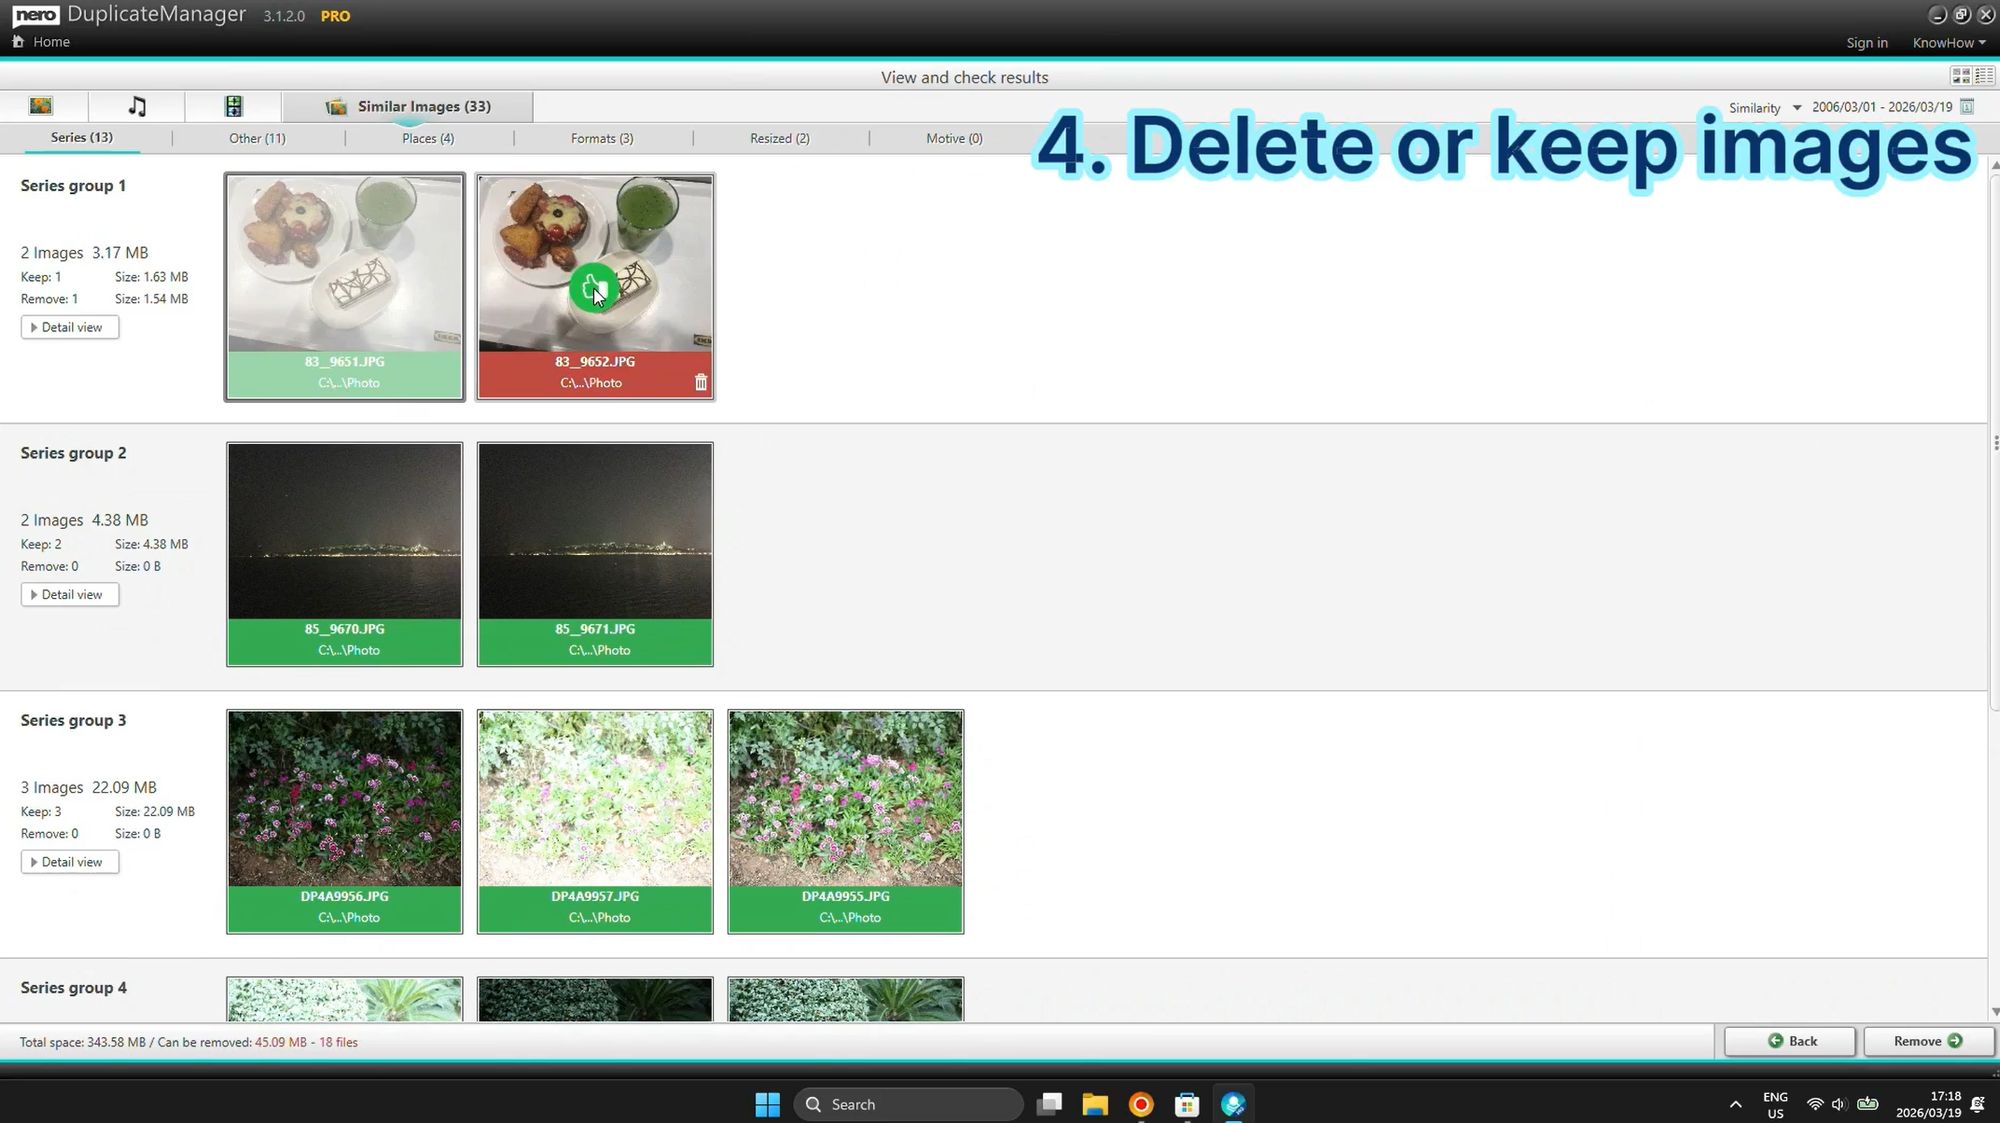Click the Remove button
This screenshot has height=1123, width=2000.
click(1925, 1041)
